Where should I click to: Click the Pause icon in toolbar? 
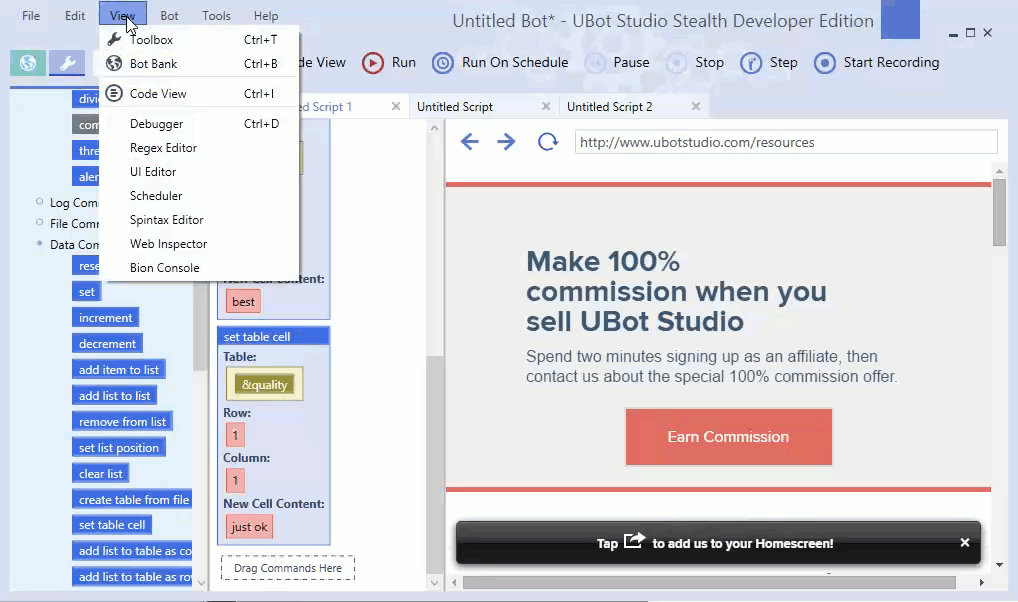595,63
